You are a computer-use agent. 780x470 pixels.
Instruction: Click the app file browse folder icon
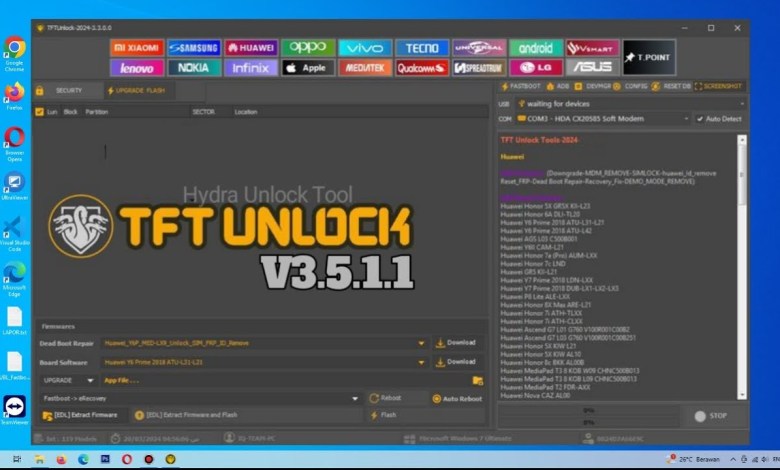point(478,380)
